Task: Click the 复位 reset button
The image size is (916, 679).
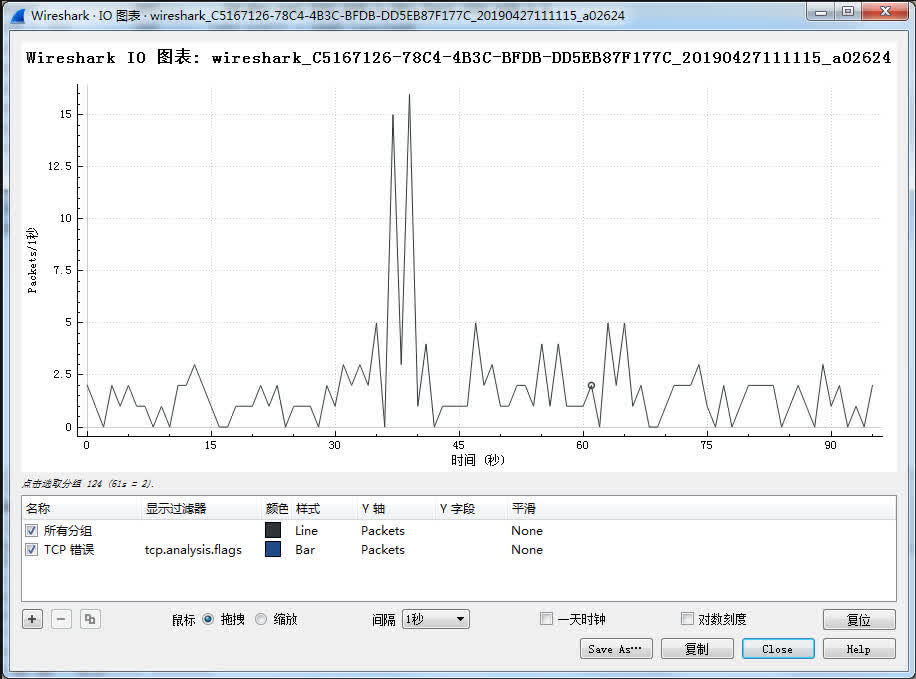Action: [x=858, y=620]
